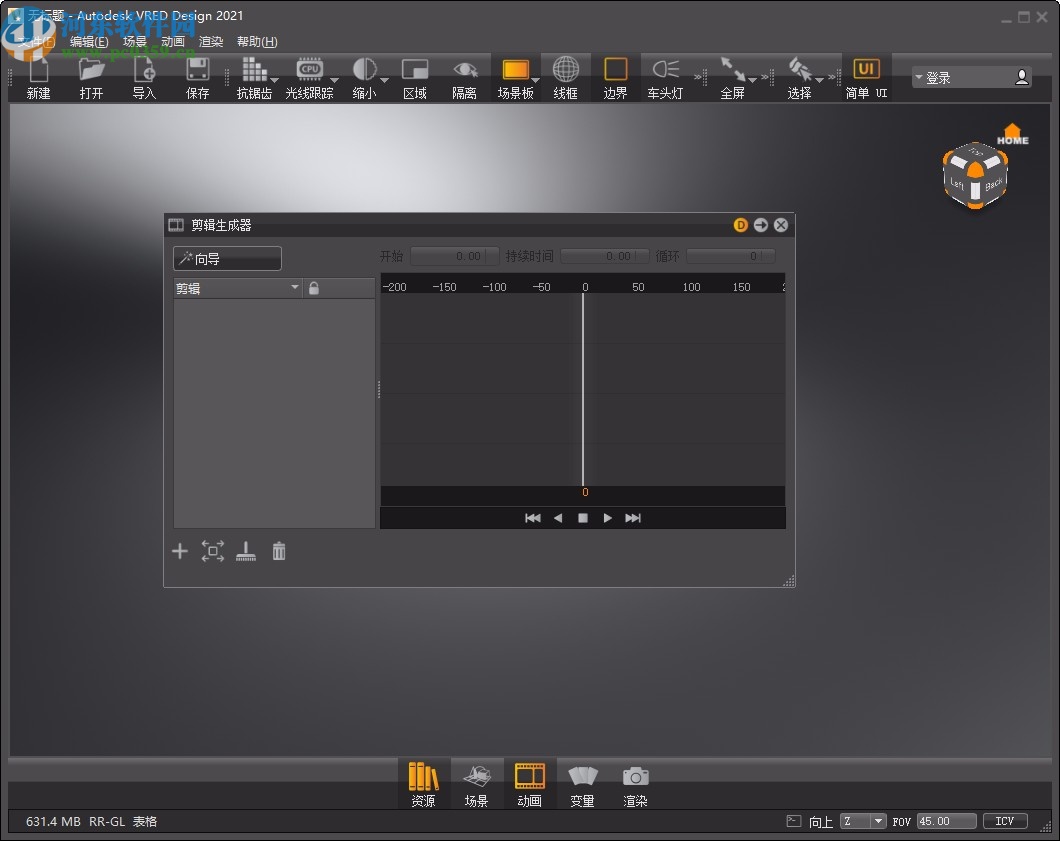
Task: Toggle the lock icon next to 剪辑
Action: pos(313,287)
